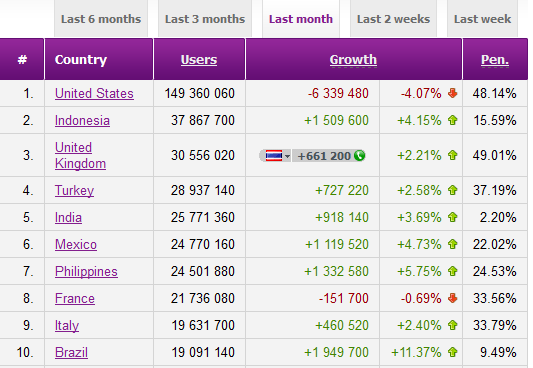This screenshot has width=533, height=368.
Task: Click the red down arrow in France row
Action: (452, 298)
